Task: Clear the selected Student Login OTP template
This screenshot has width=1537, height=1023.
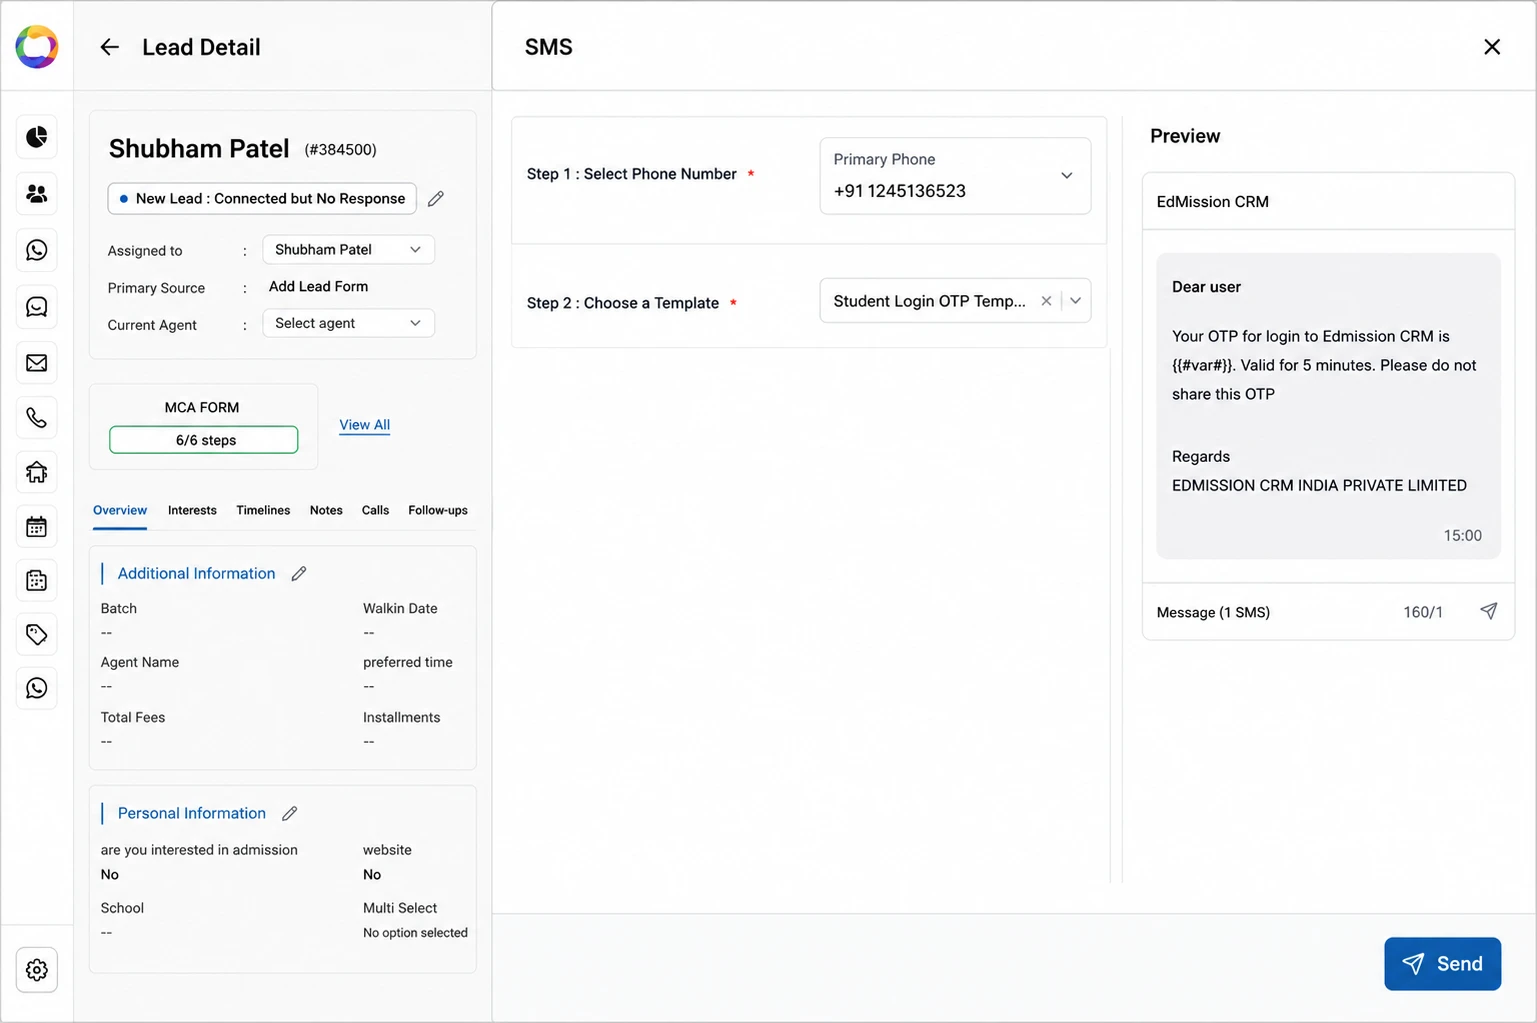Action: 1046,301
